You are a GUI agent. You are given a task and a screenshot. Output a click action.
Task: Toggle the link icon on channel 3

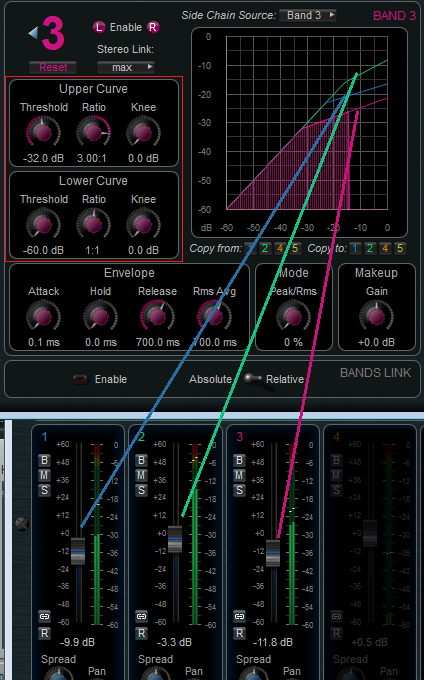pyautogui.click(x=239, y=616)
